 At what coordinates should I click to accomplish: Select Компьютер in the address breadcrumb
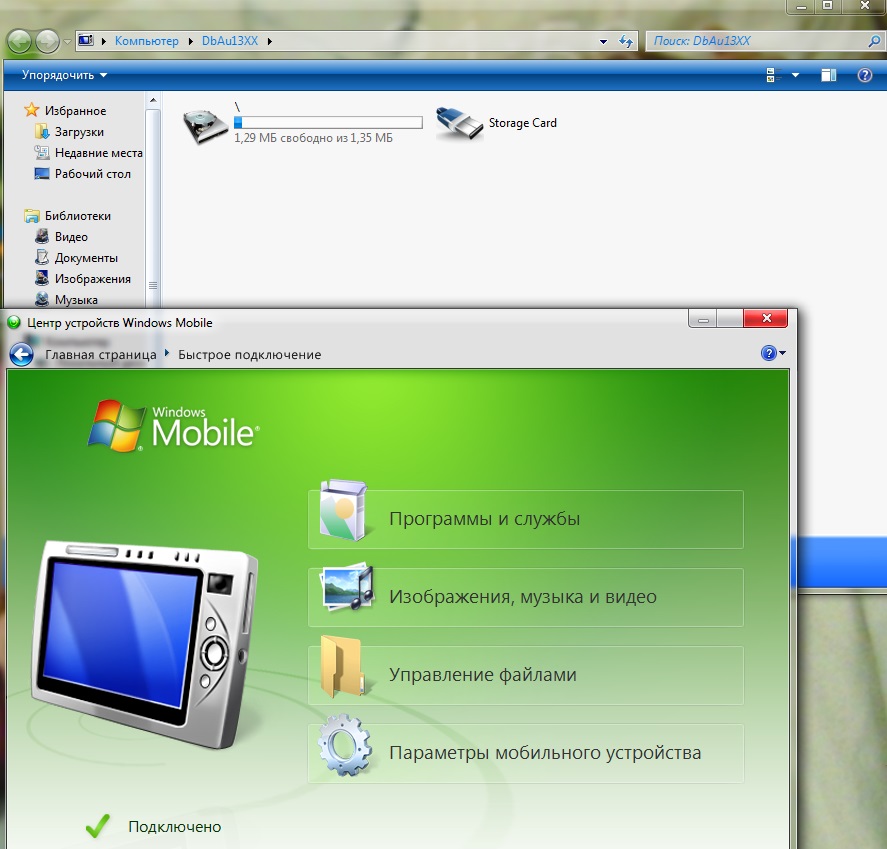tap(147, 41)
